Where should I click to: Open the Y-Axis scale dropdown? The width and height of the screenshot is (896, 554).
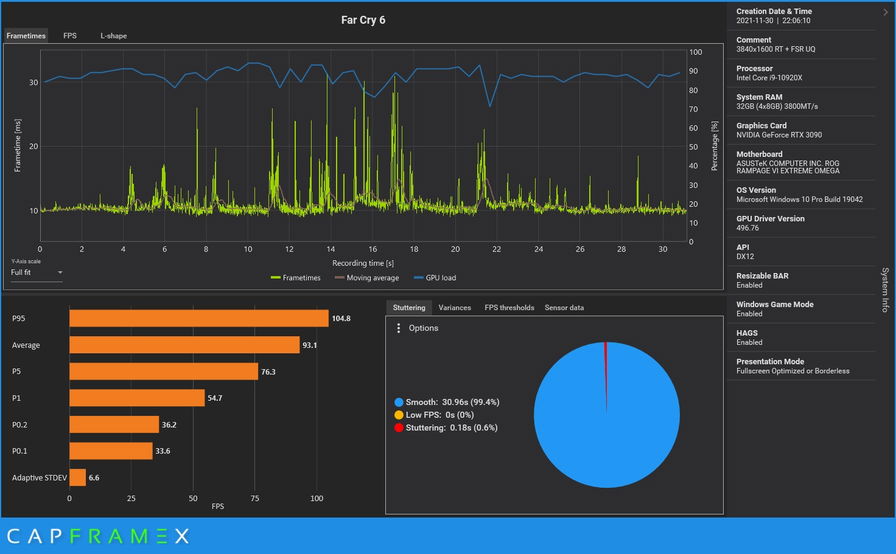[x=36, y=272]
